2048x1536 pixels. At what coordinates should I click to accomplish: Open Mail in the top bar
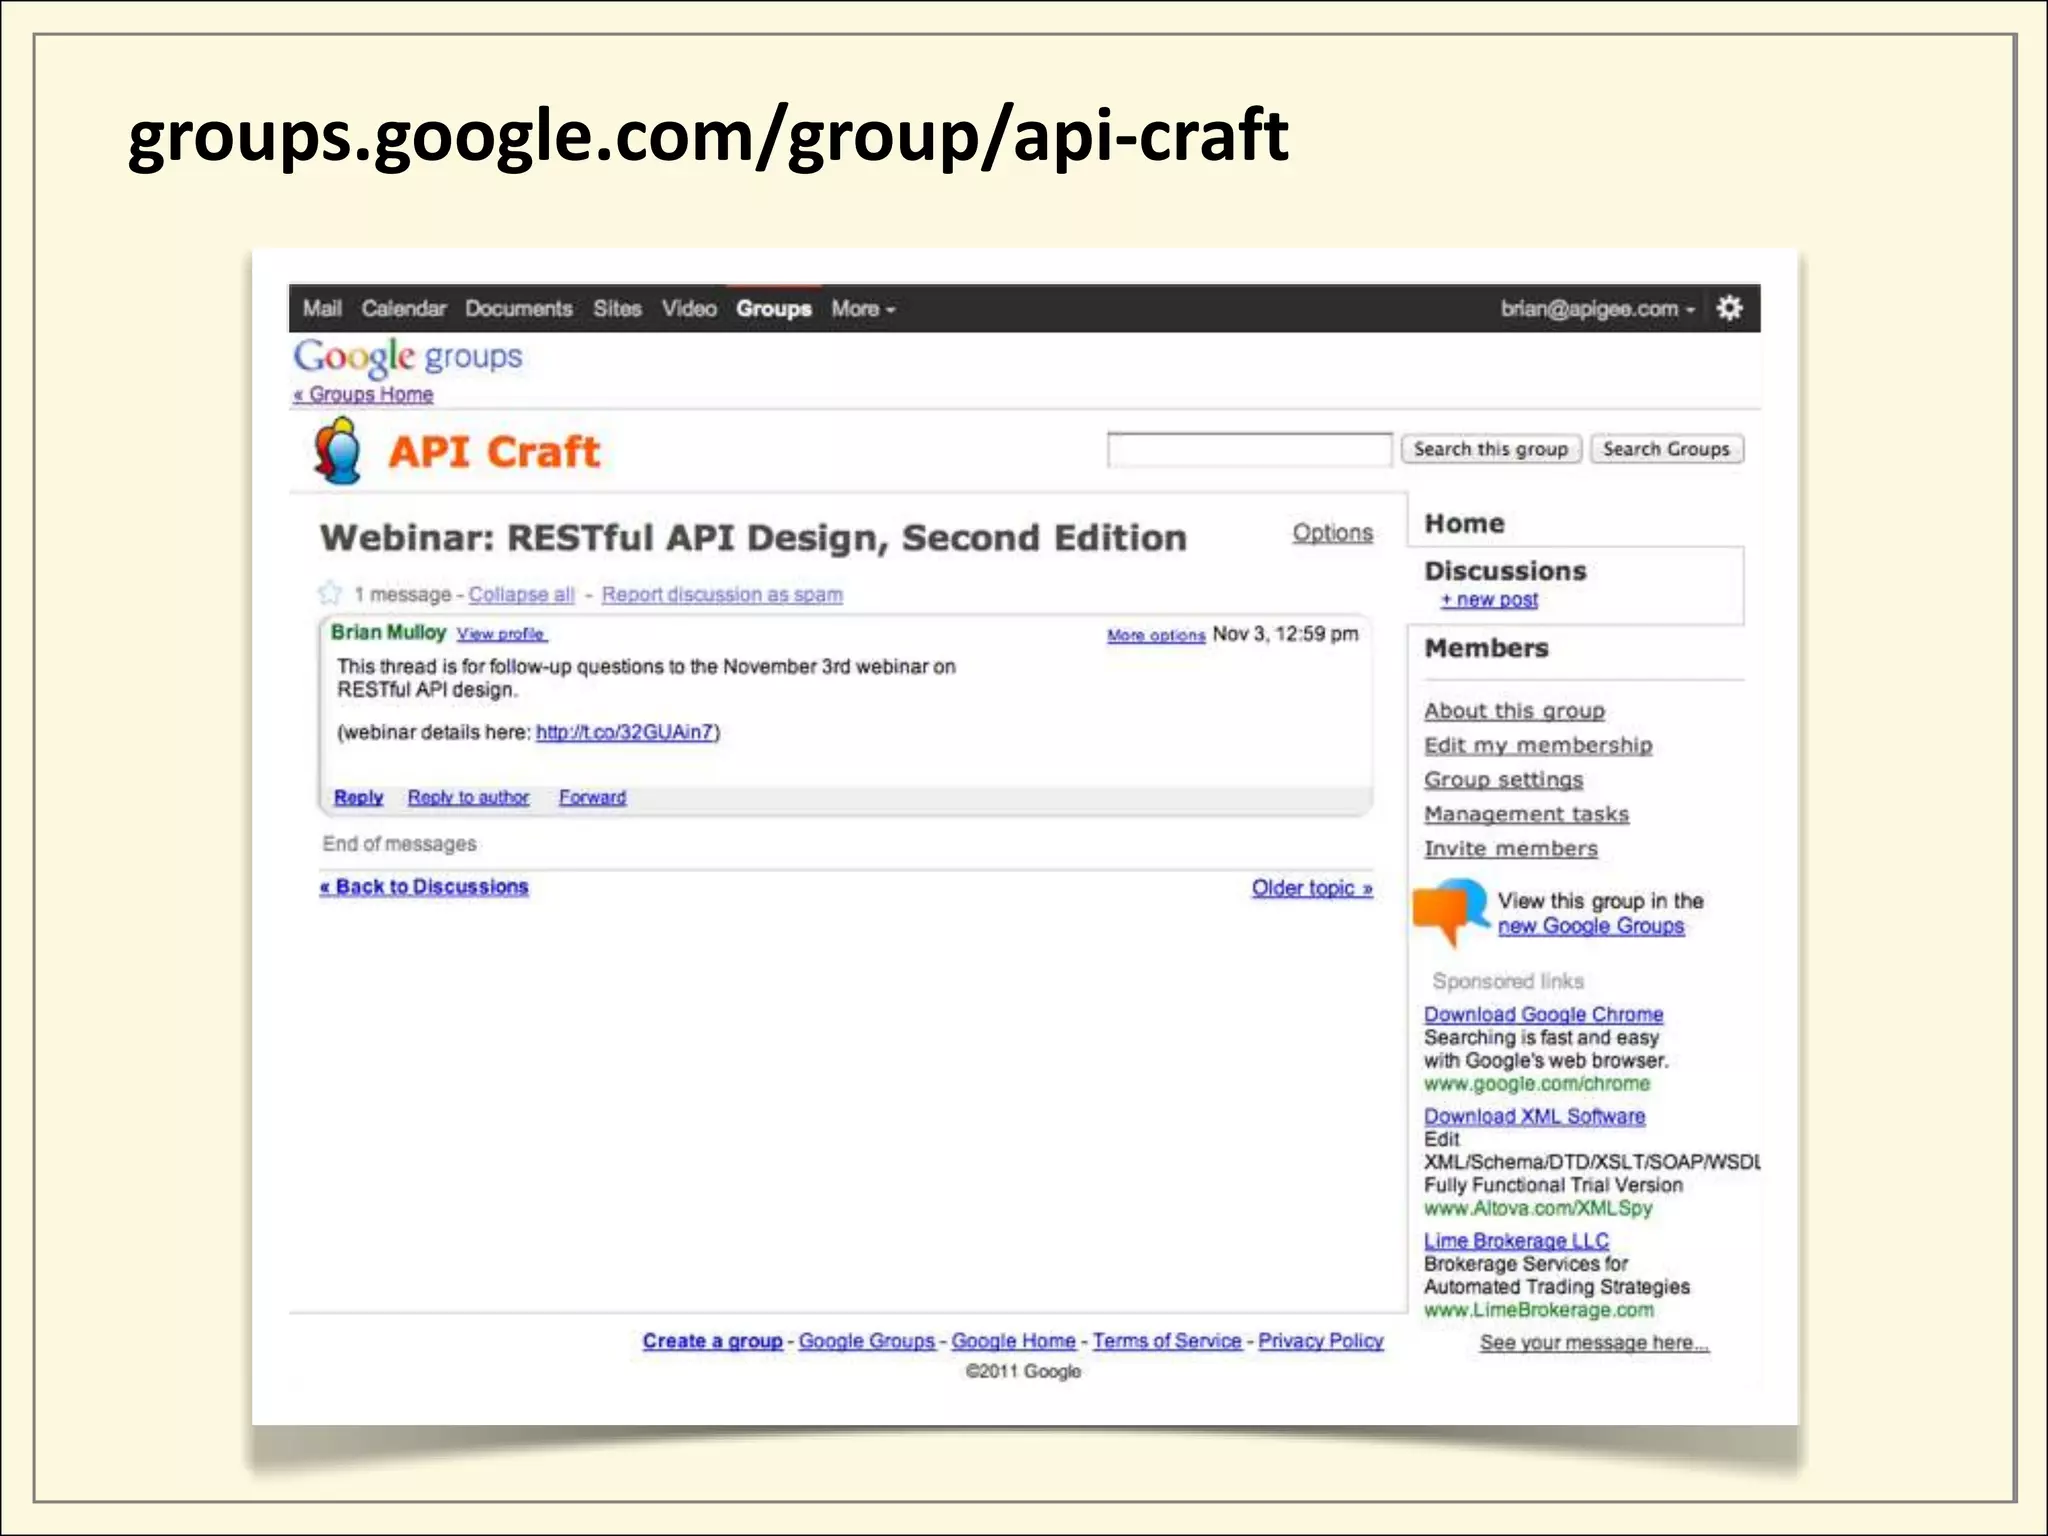[322, 309]
